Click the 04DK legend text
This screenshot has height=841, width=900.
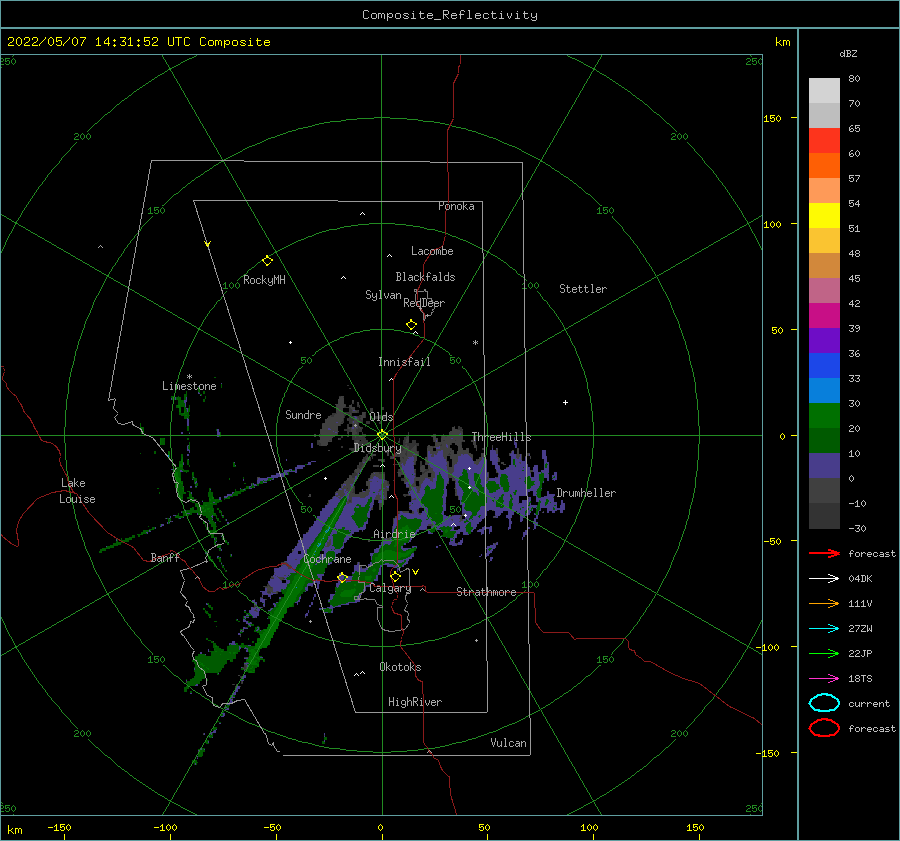coord(860,579)
